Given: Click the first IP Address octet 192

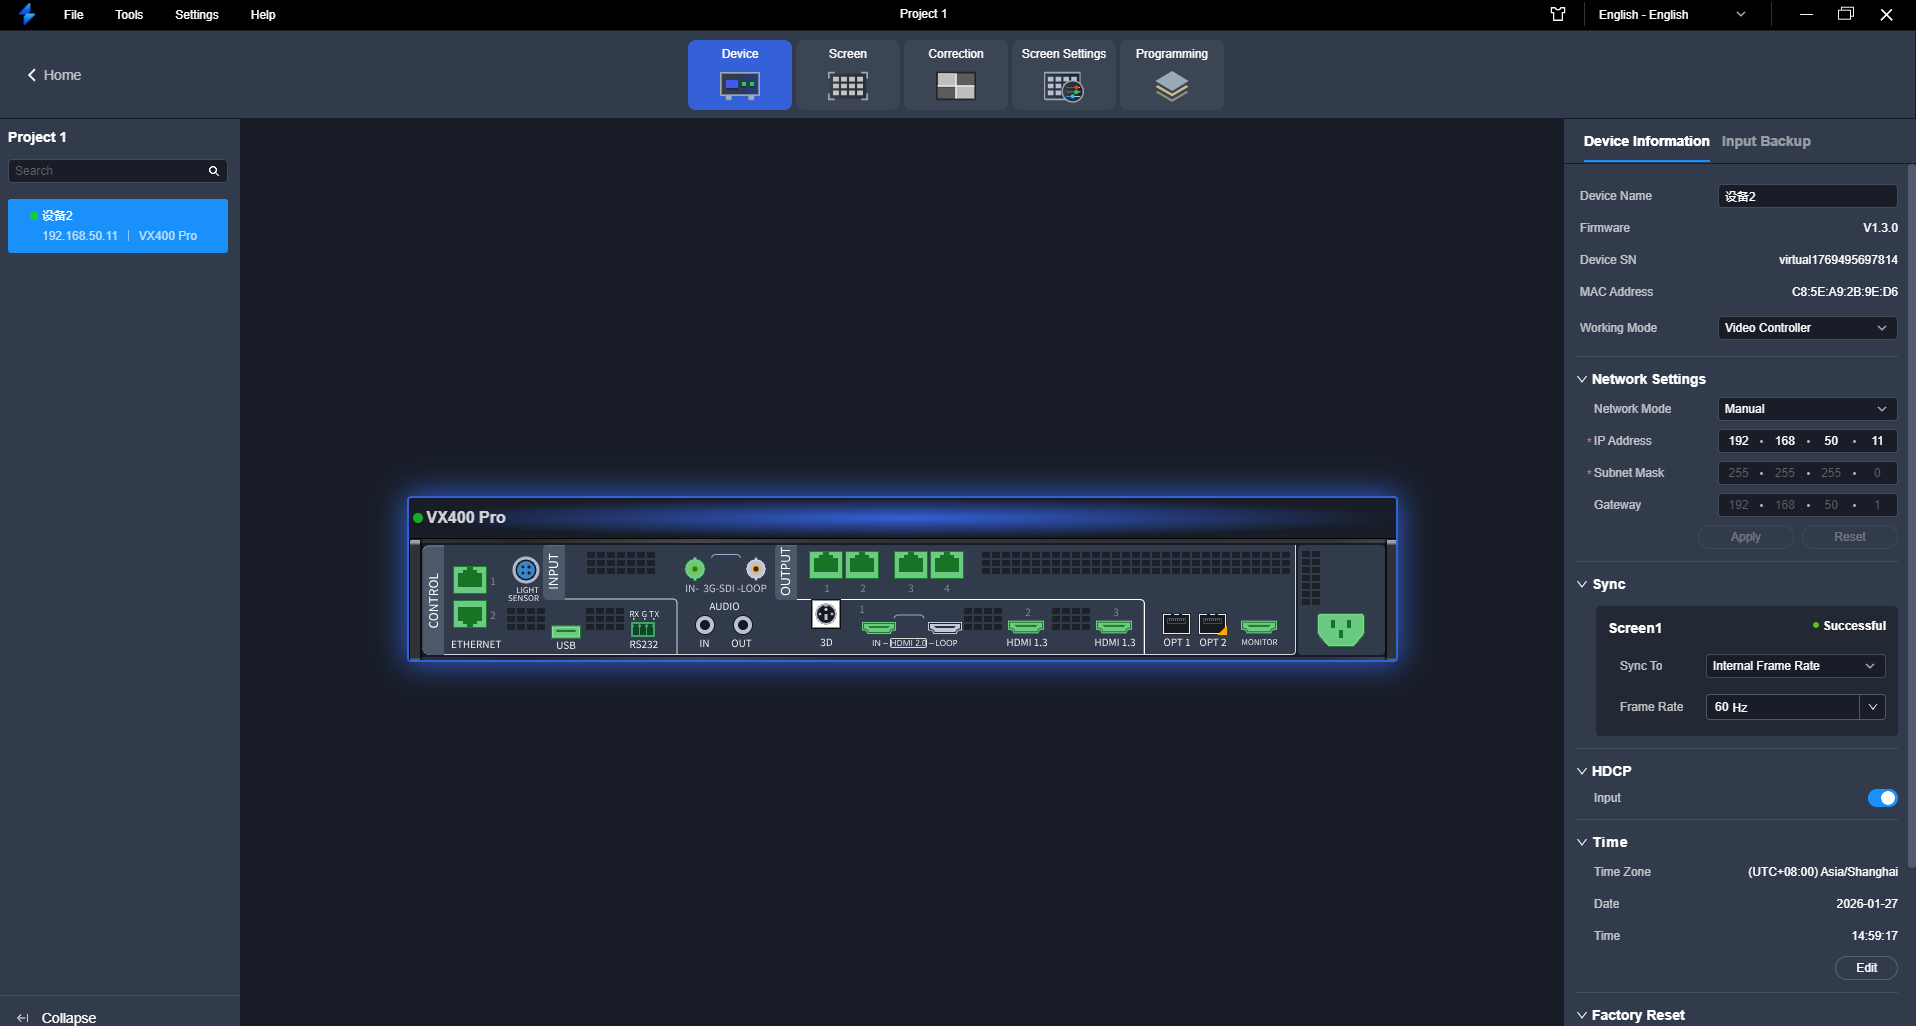Looking at the screenshot, I should coord(1739,441).
